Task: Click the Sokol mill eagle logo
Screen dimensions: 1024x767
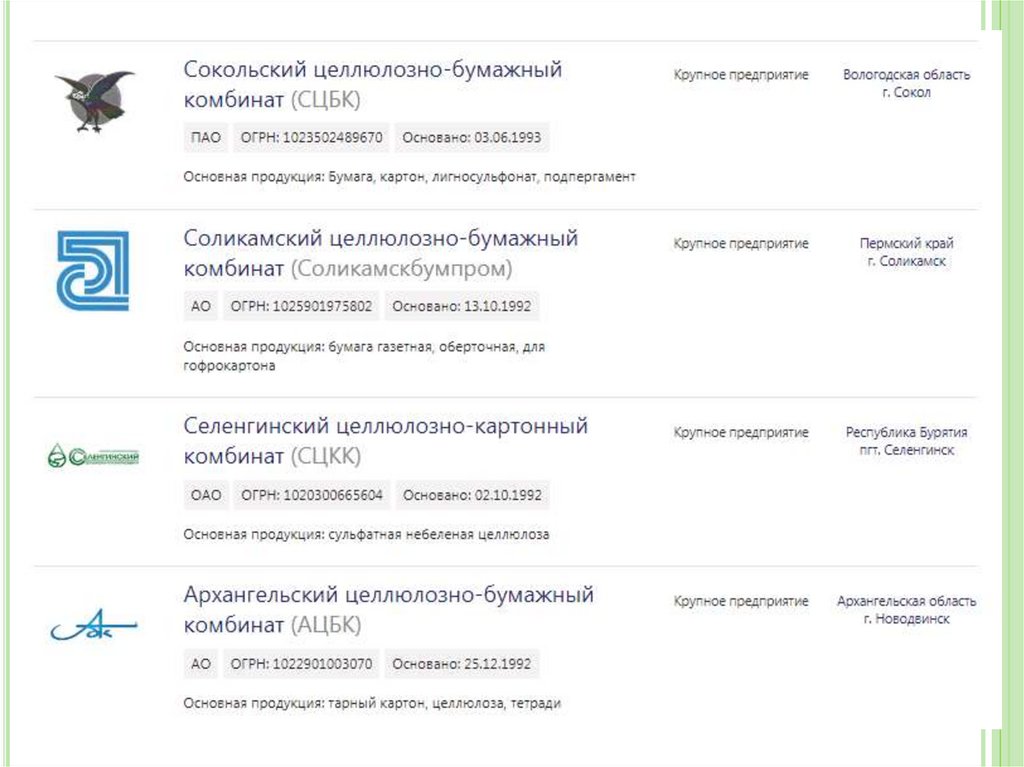Action: (94, 101)
